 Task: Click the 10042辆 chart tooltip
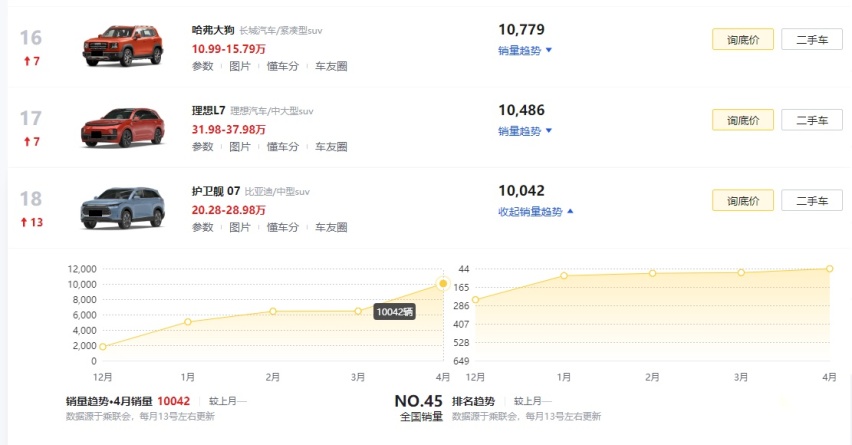coord(394,312)
